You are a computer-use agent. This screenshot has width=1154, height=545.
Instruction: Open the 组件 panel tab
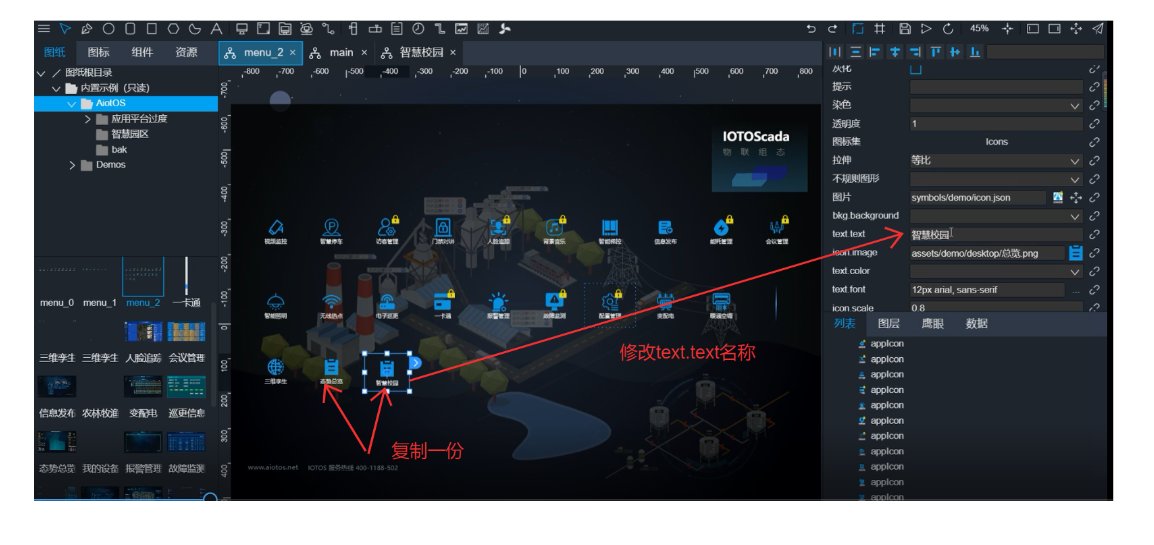[x=142, y=52]
